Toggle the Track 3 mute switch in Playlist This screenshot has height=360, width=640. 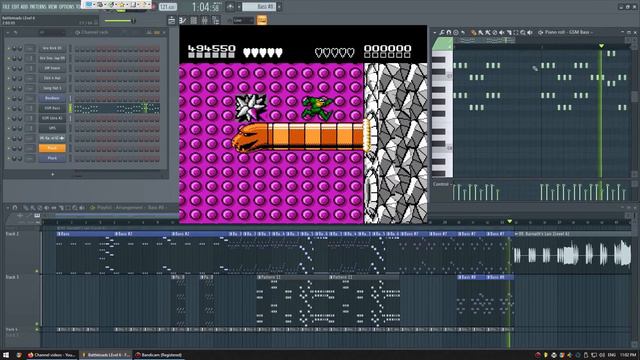37,324
